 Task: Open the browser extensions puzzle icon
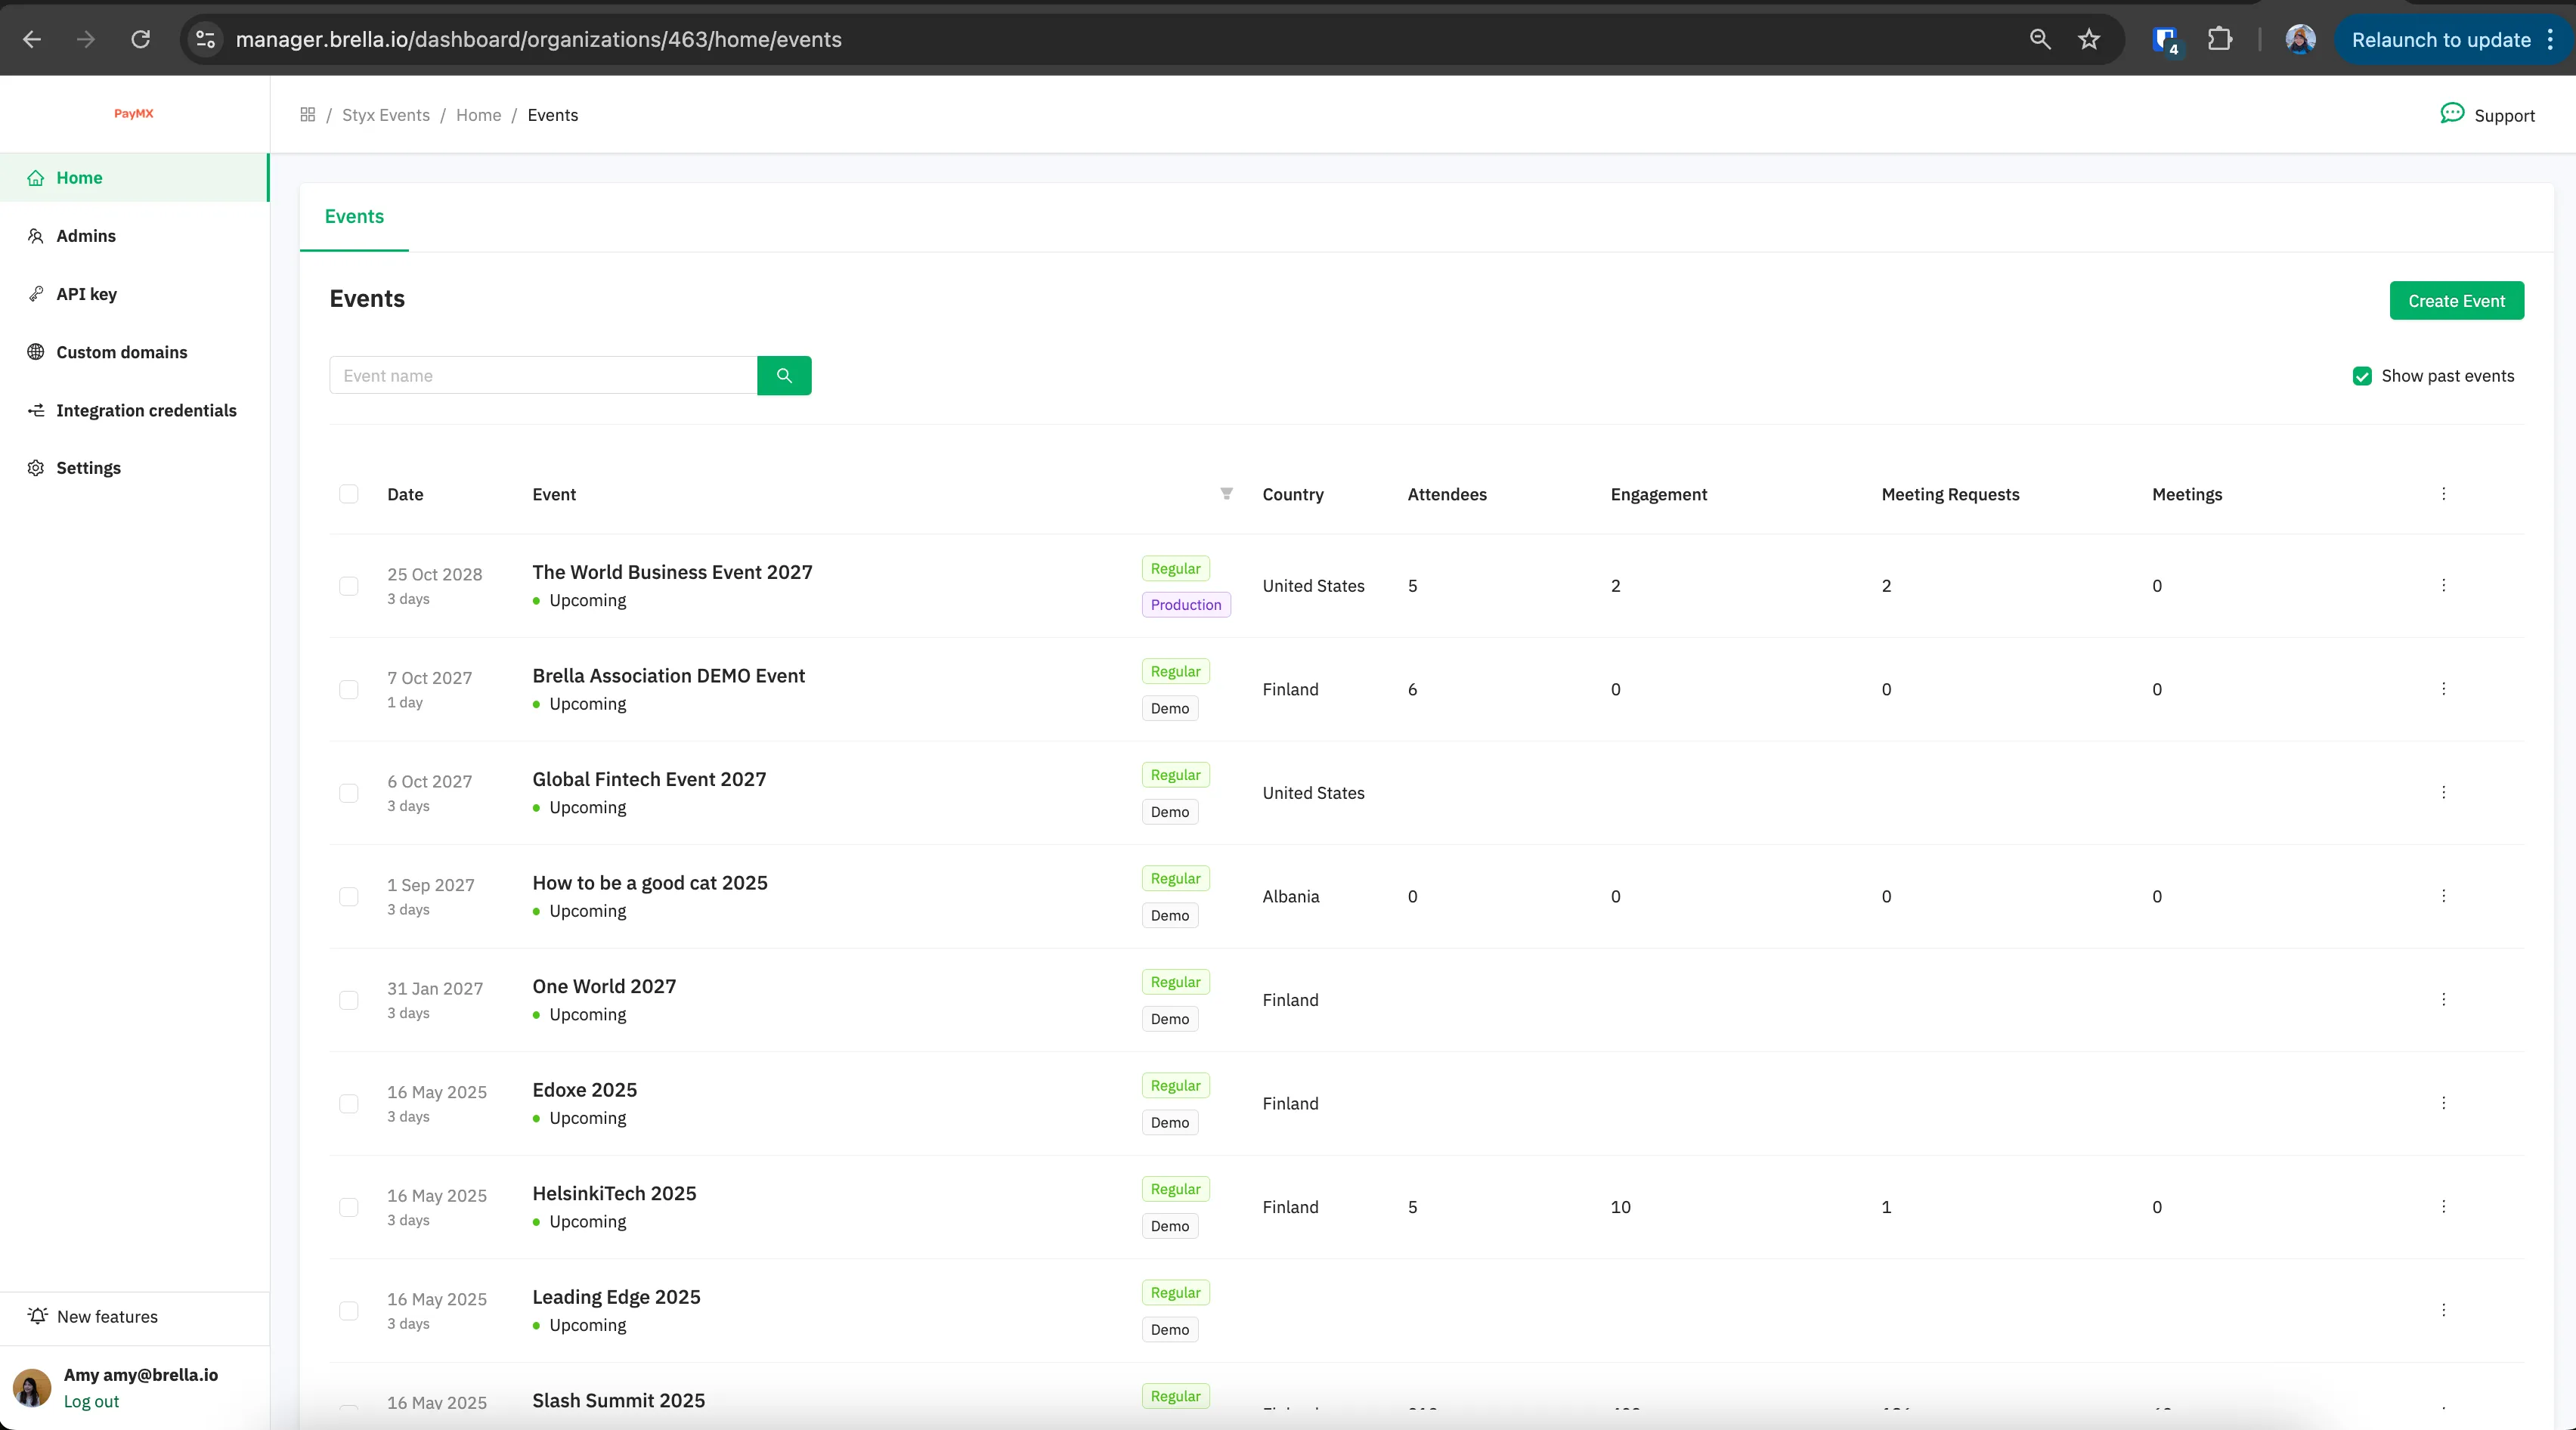click(x=2219, y=39)
